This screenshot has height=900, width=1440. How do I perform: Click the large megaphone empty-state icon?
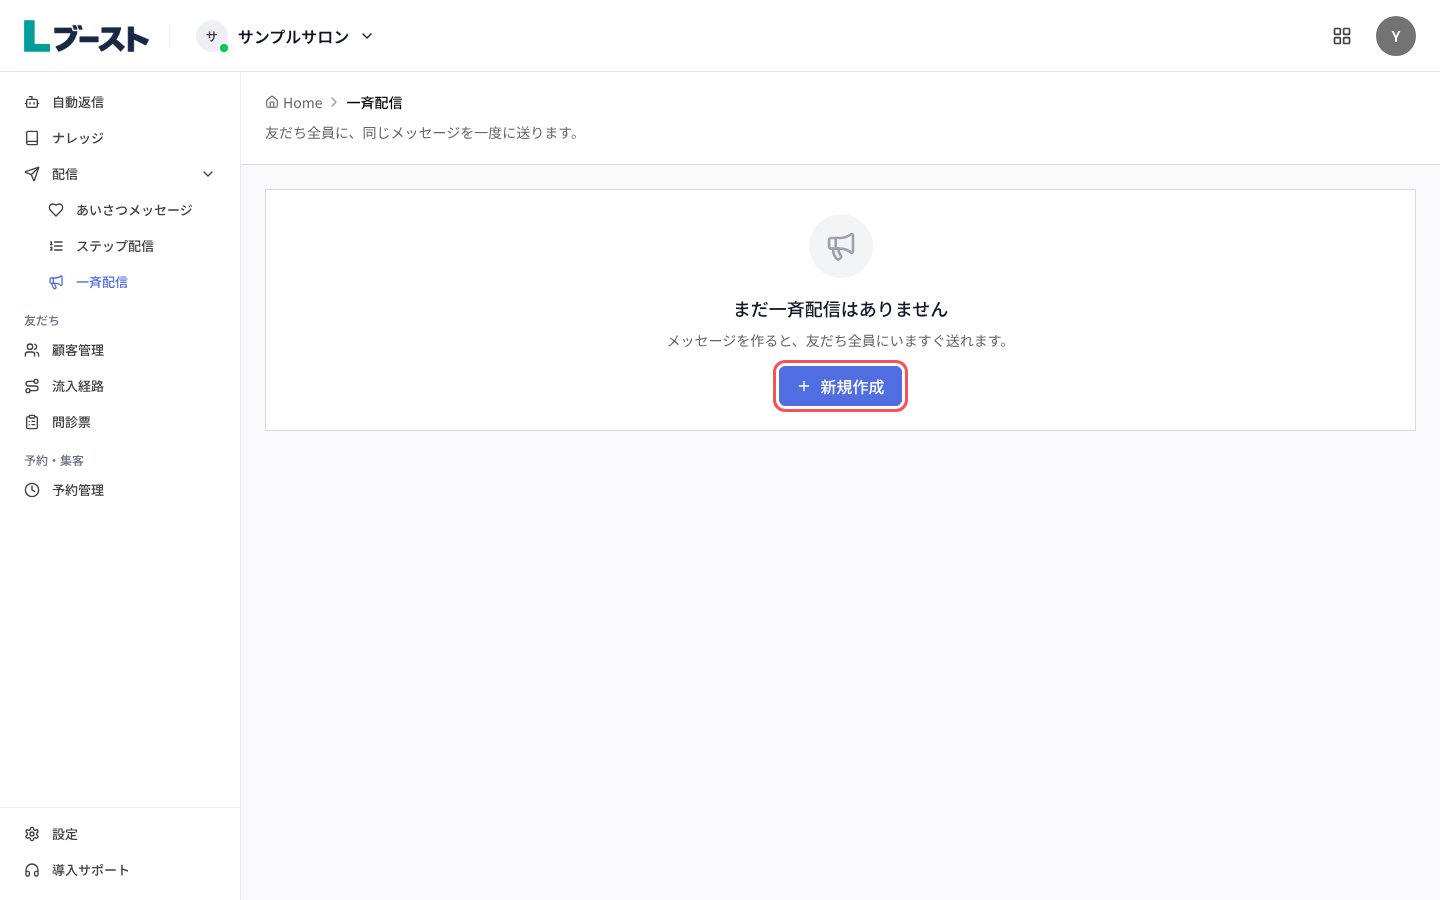point(840,246)
